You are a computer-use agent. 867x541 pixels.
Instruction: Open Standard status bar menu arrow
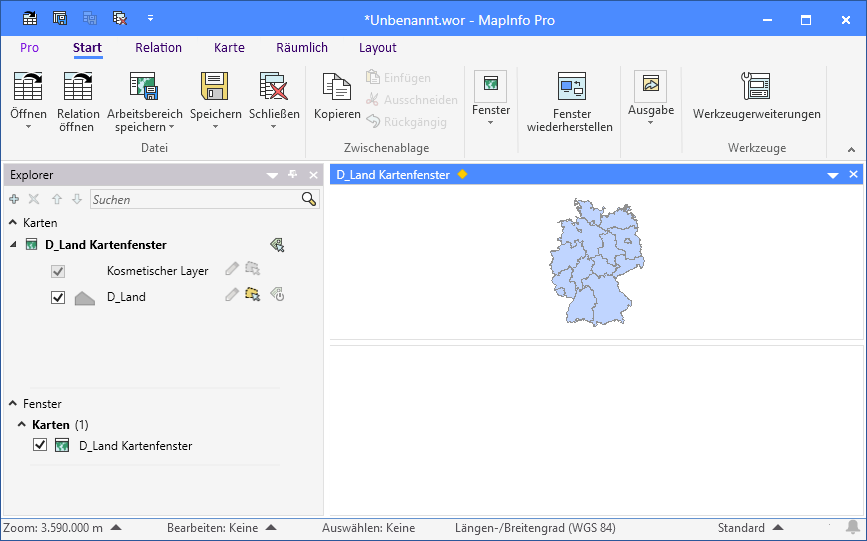777,528
